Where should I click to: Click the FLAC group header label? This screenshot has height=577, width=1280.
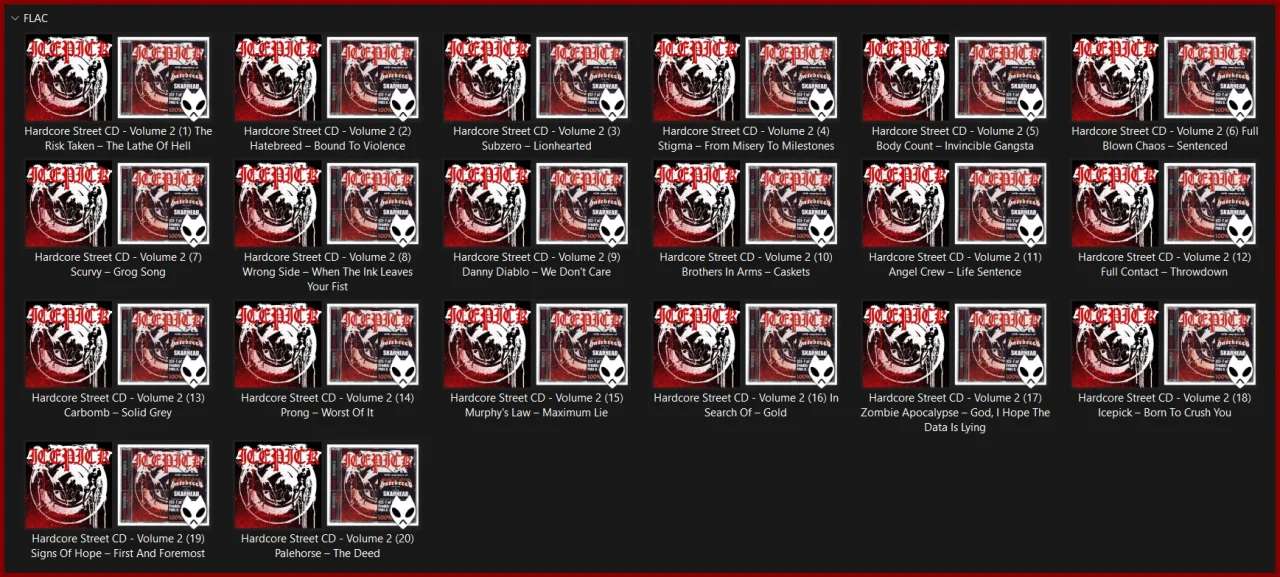coord(36,18)
